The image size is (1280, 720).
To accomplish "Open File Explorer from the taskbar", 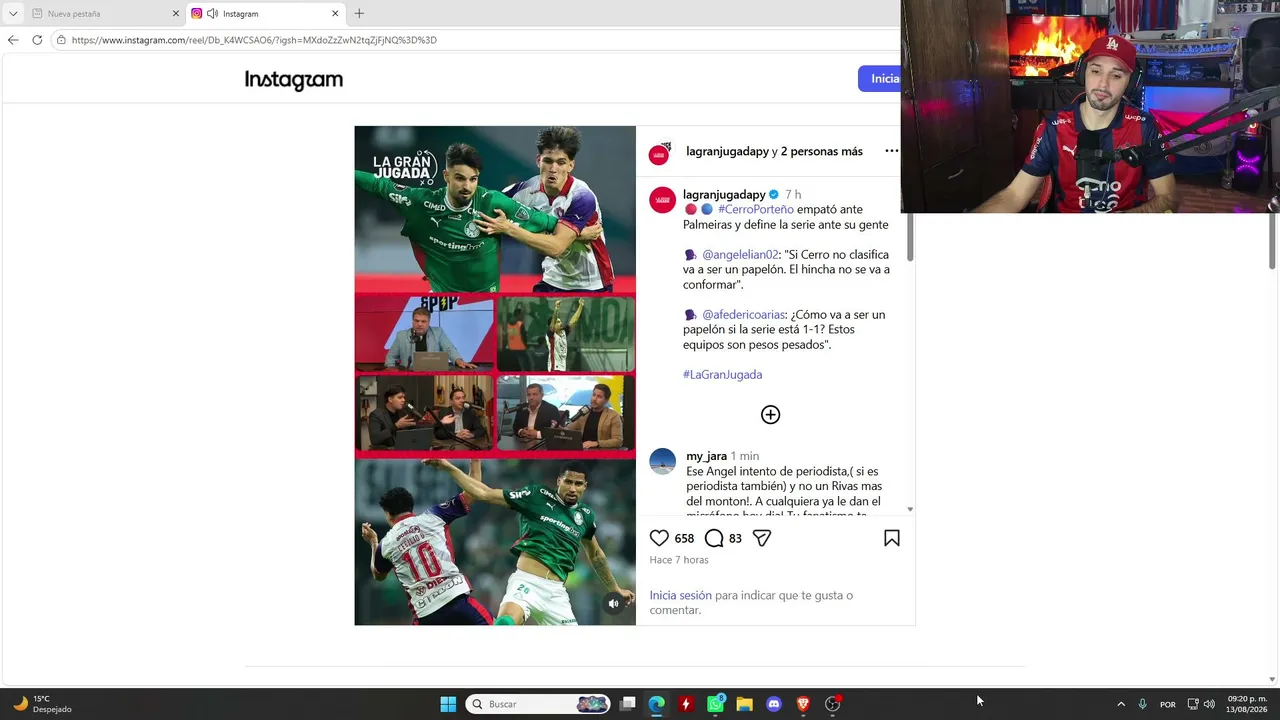I will pos(744,704).
